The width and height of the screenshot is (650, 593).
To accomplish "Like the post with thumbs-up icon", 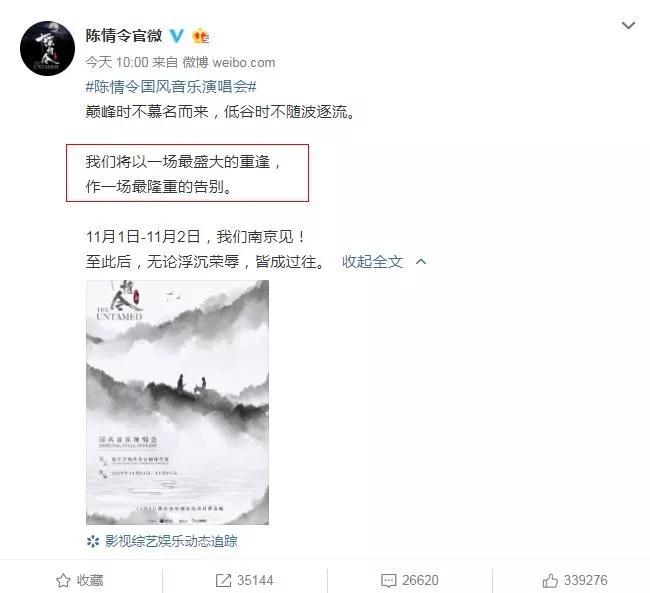I will click(550, 581).
